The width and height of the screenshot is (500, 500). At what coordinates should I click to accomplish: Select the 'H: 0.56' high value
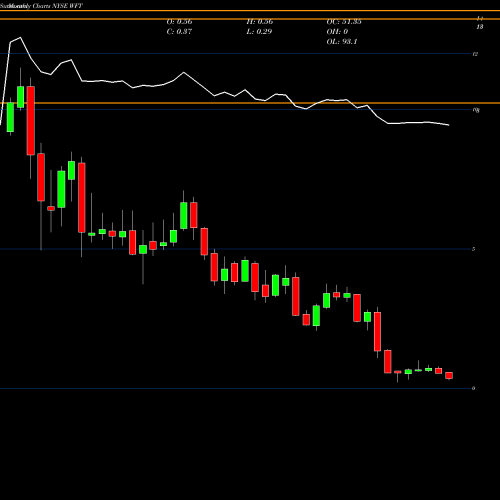(260, 22)
